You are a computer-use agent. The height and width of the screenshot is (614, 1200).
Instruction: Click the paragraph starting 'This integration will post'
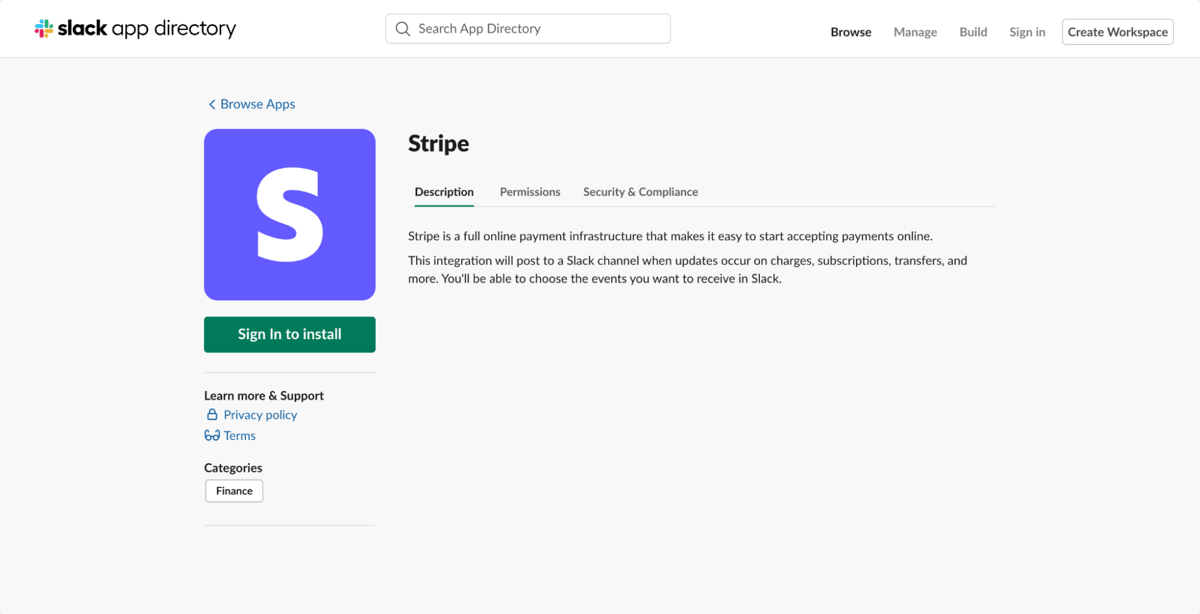coord(688,270)
